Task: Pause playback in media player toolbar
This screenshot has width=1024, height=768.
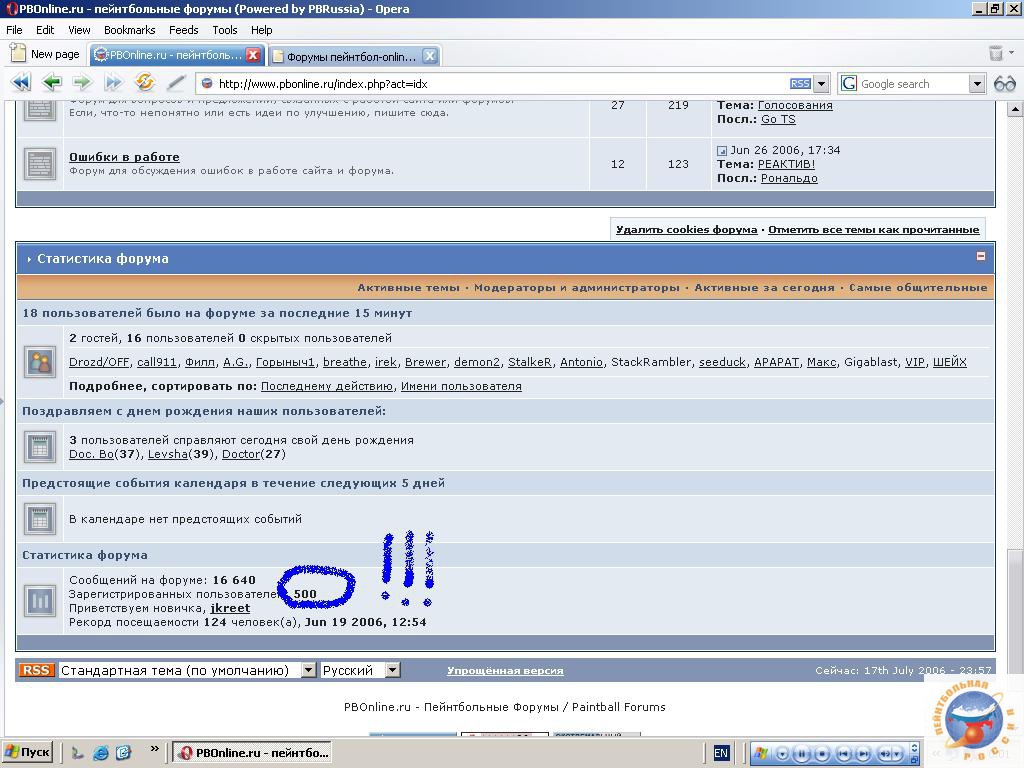Action: (802, 754)
